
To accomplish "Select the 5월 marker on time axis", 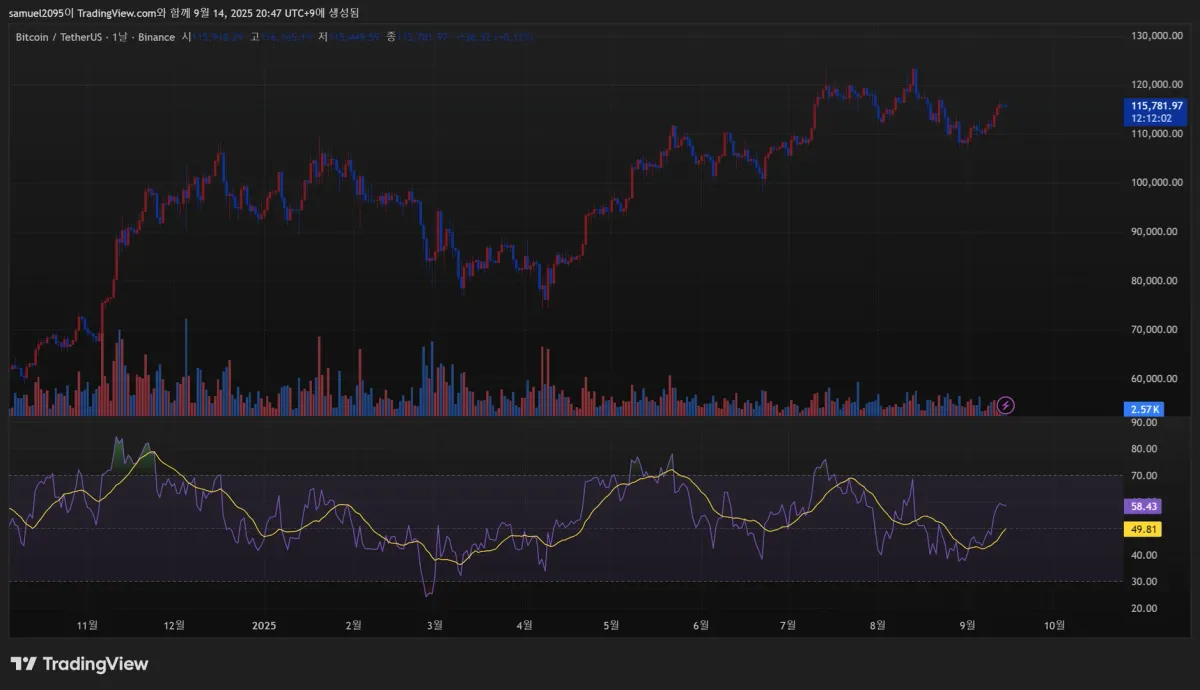I will click(612, 626).
